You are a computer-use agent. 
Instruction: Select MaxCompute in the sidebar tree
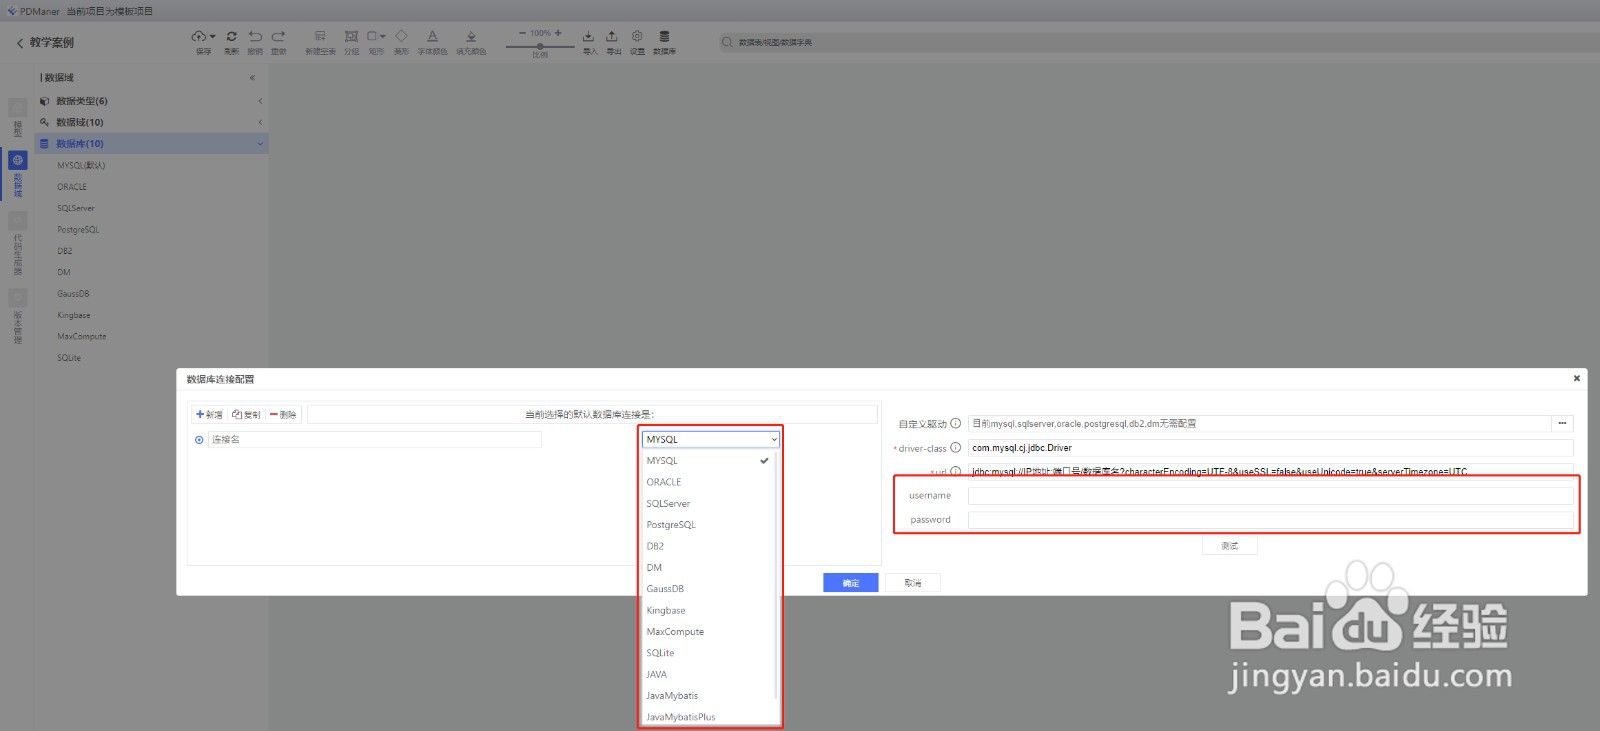click(82, 336)
